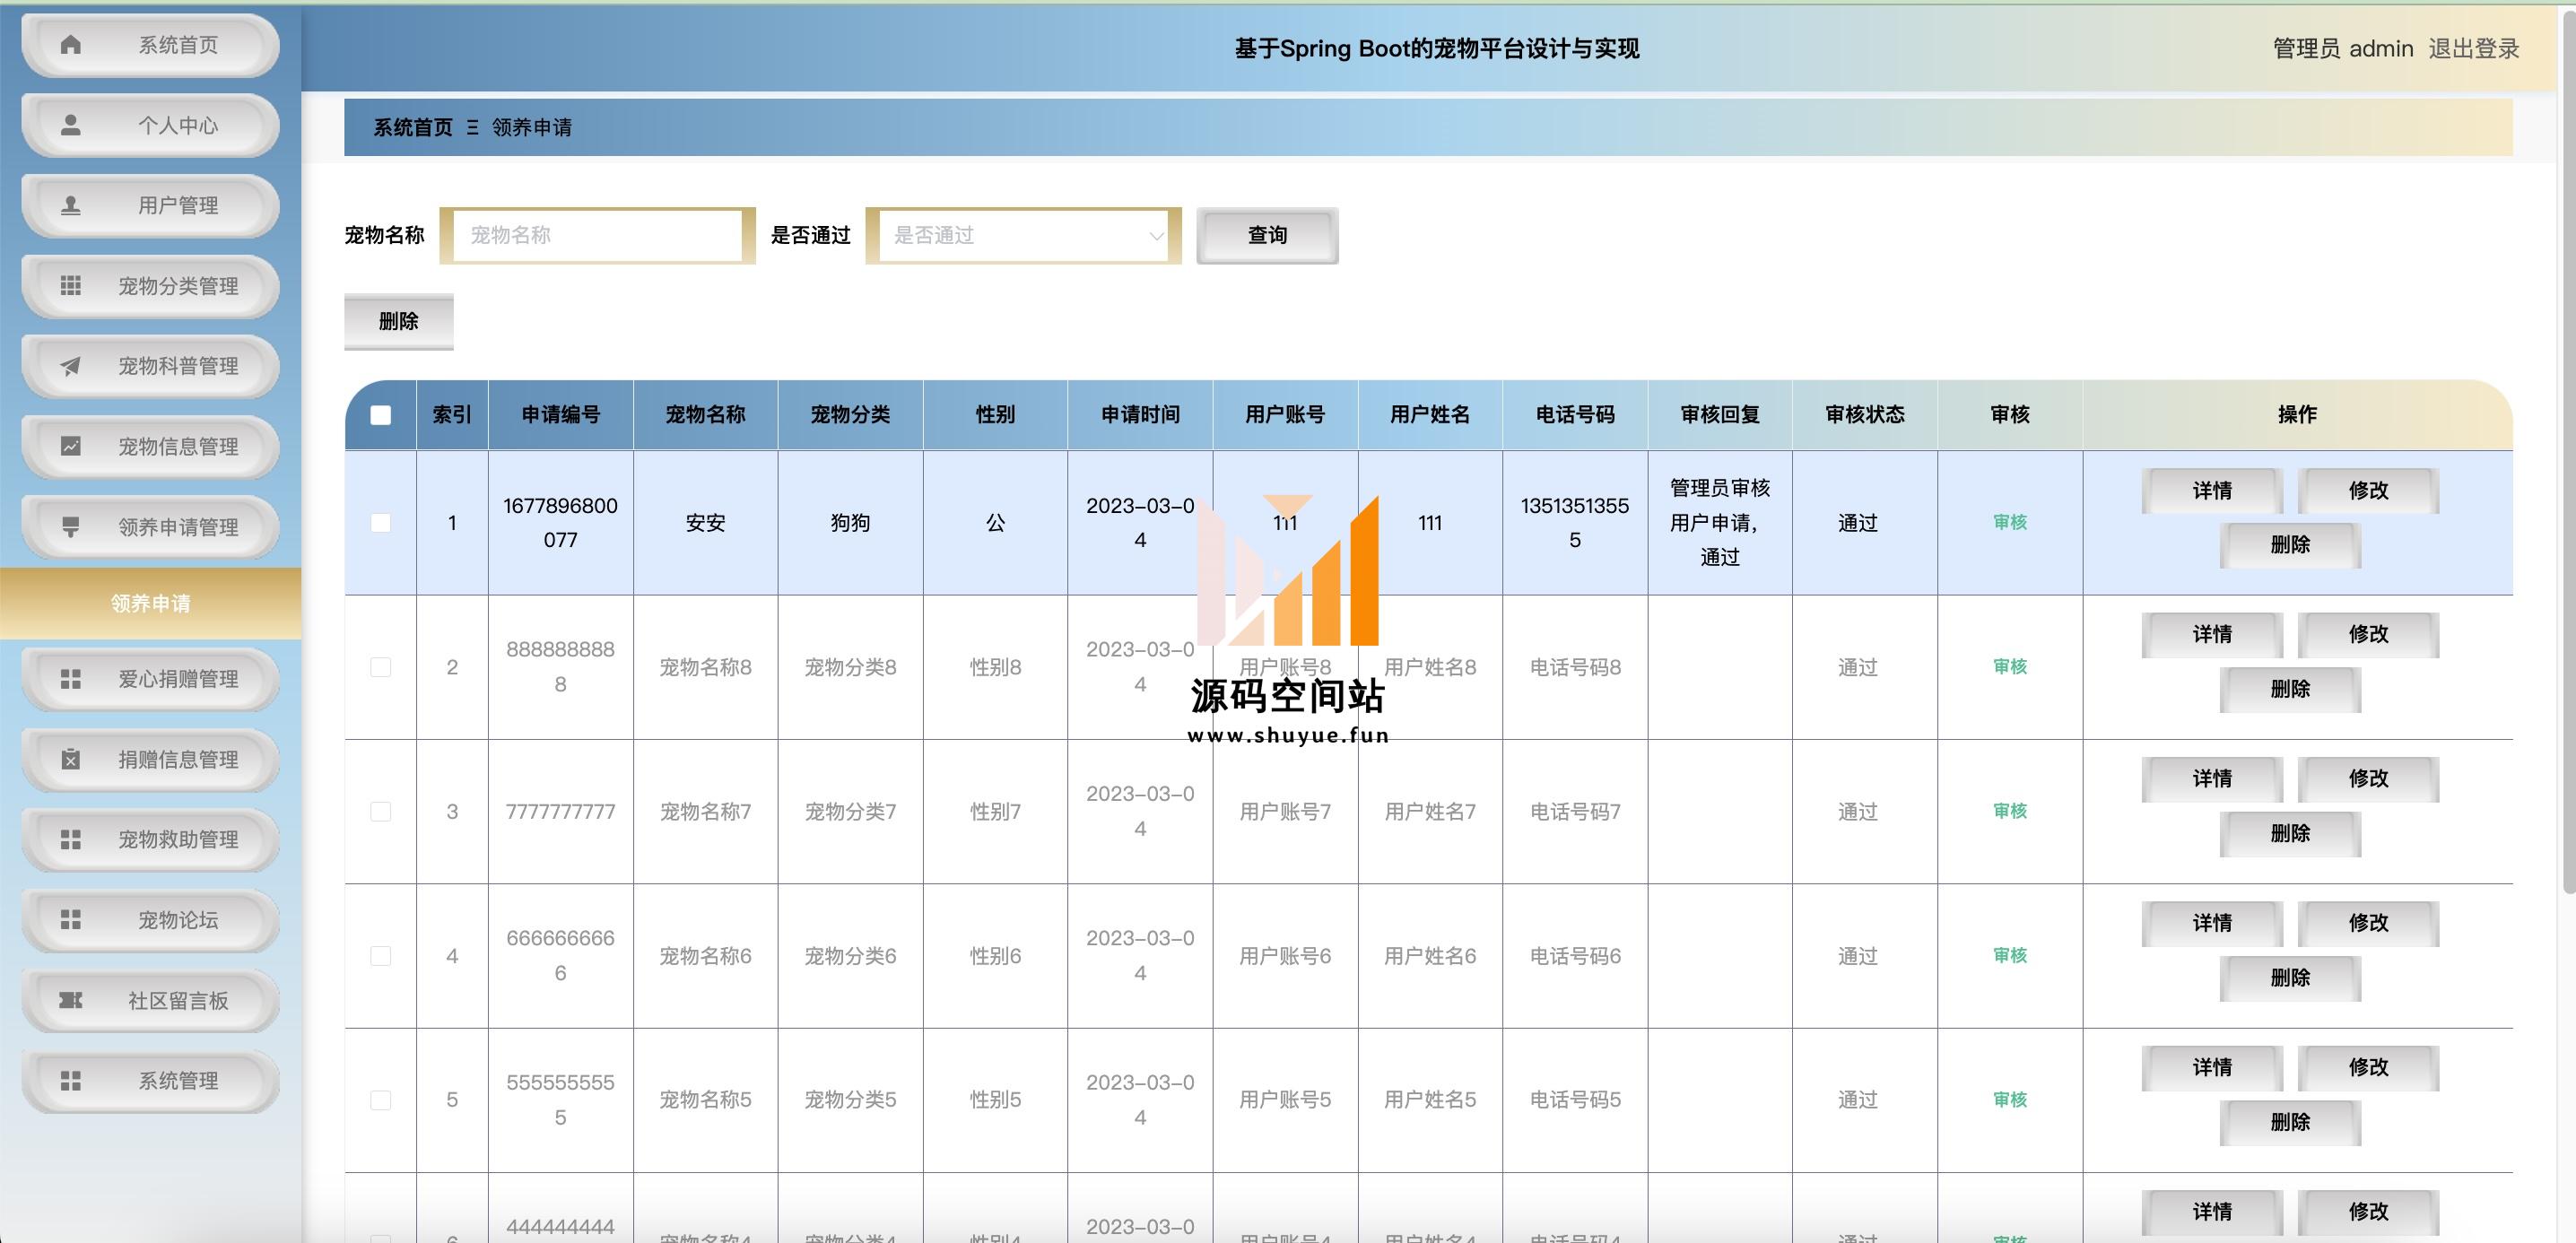Screen dimensions: 2576x1243
Task: Click 系统首页 in the breadcrumb
Action: (x=413, y=128)
